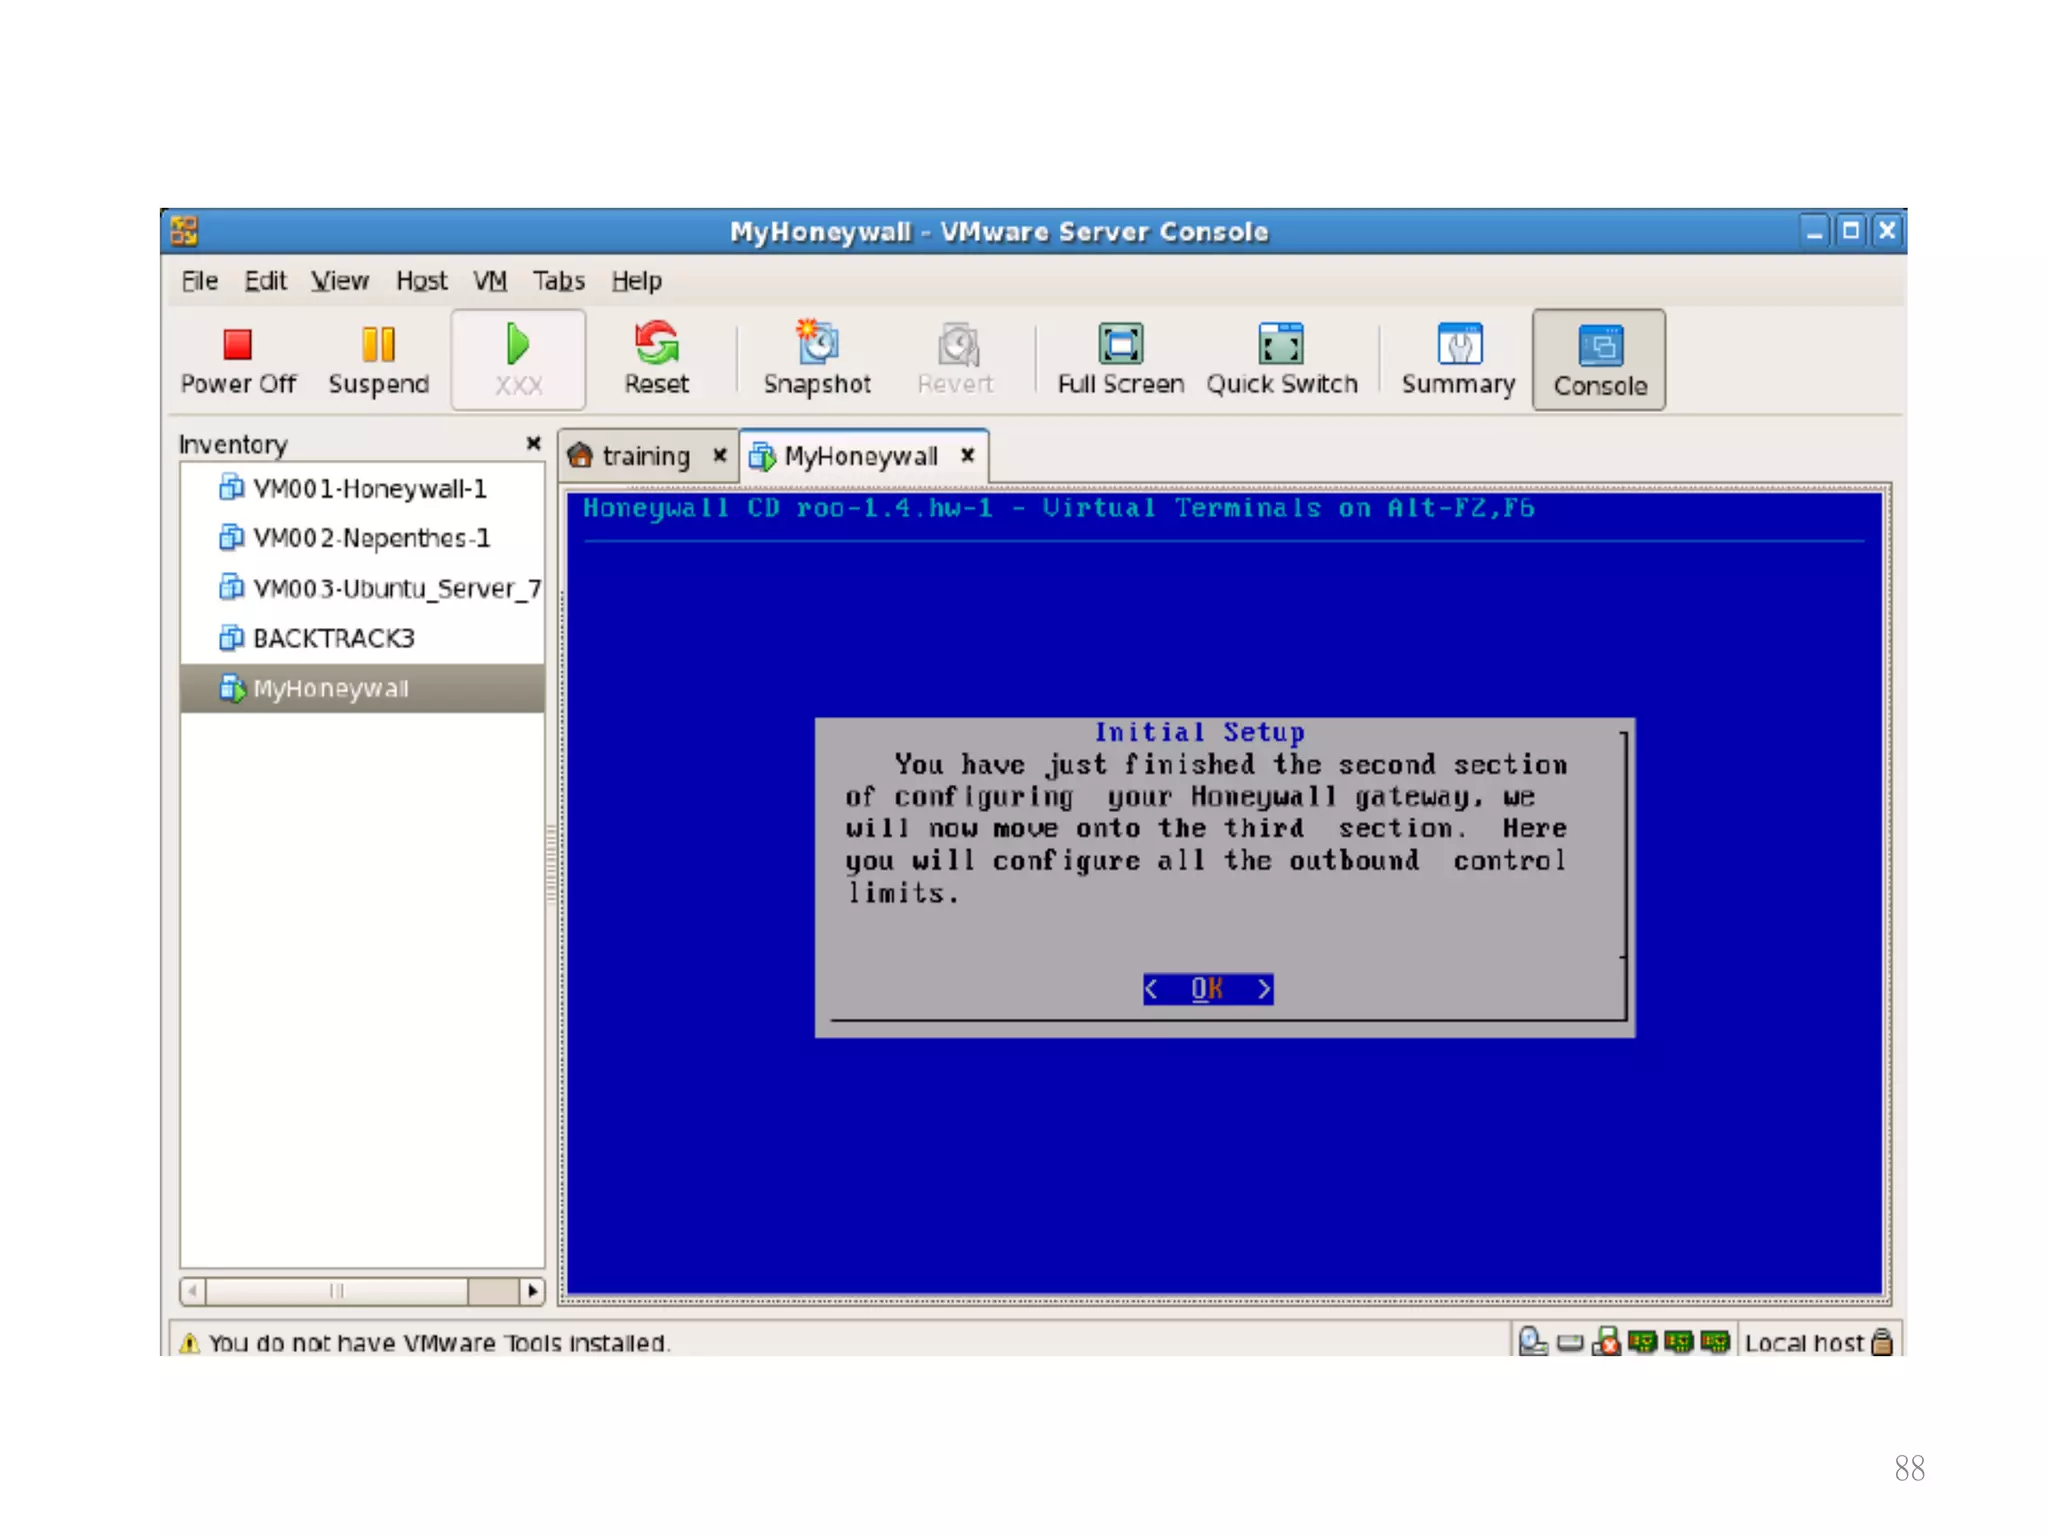
Task: Close the MyHoneywall tab
Action: point(967,455)
